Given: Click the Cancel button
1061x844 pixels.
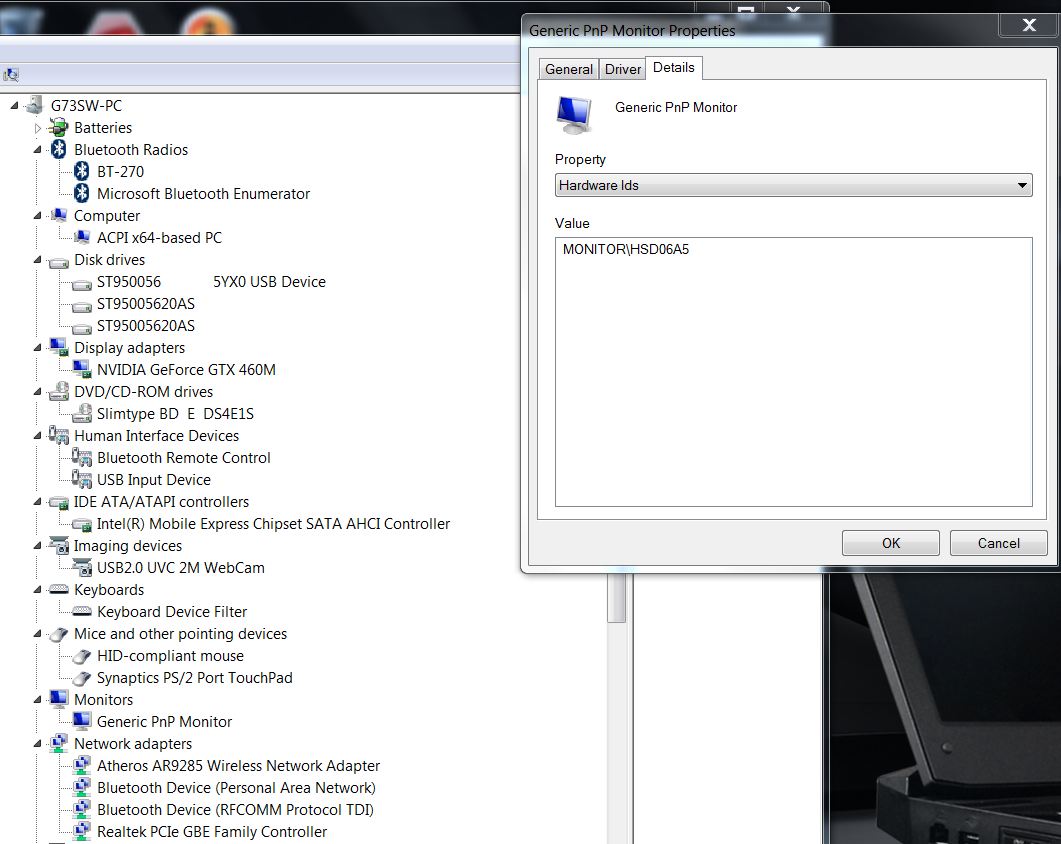Looking at the screenshot, I should pyautogui.click(x=998, y=543).
